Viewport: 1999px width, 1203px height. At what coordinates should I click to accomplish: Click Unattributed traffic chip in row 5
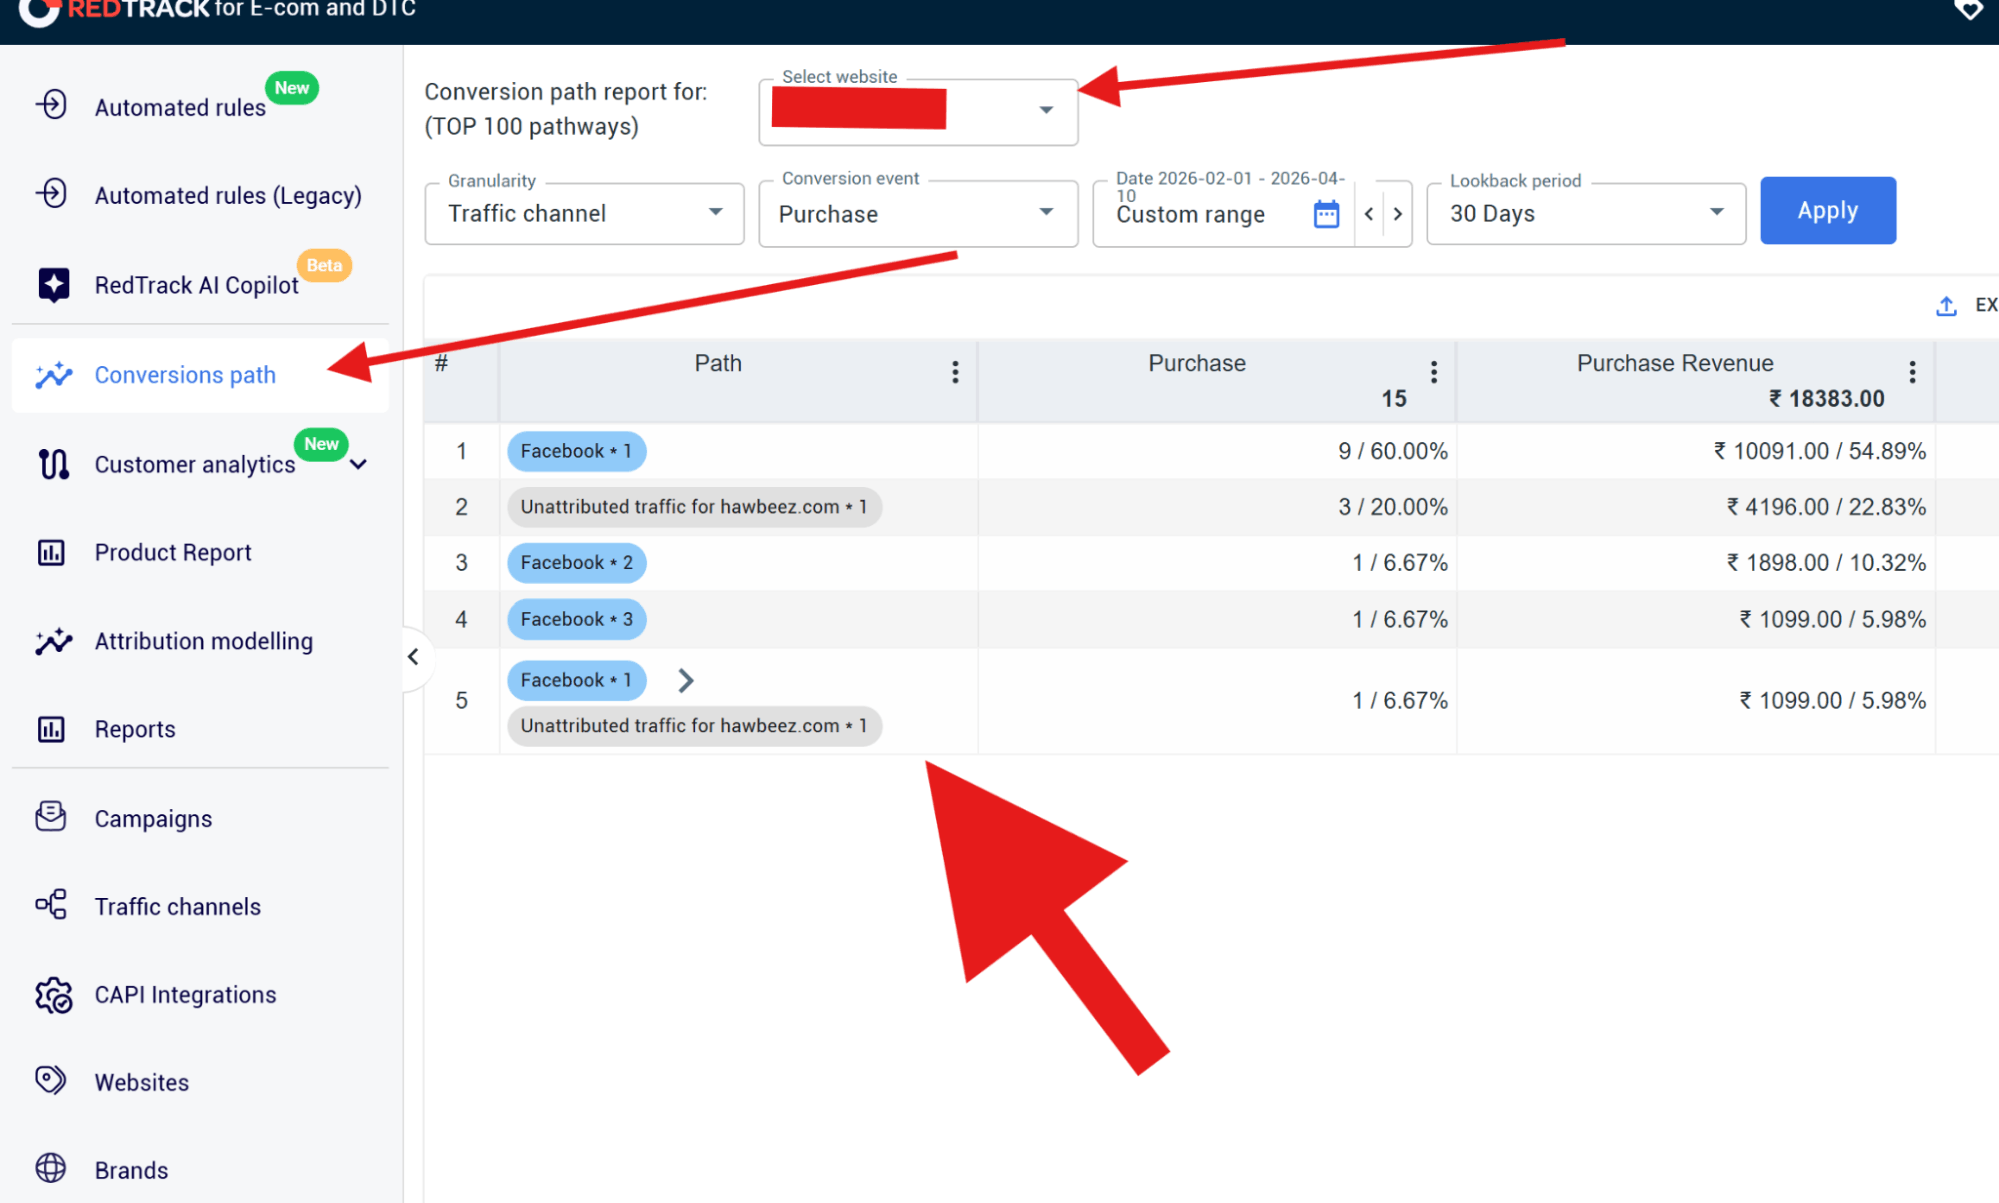(x=694, y=726)
